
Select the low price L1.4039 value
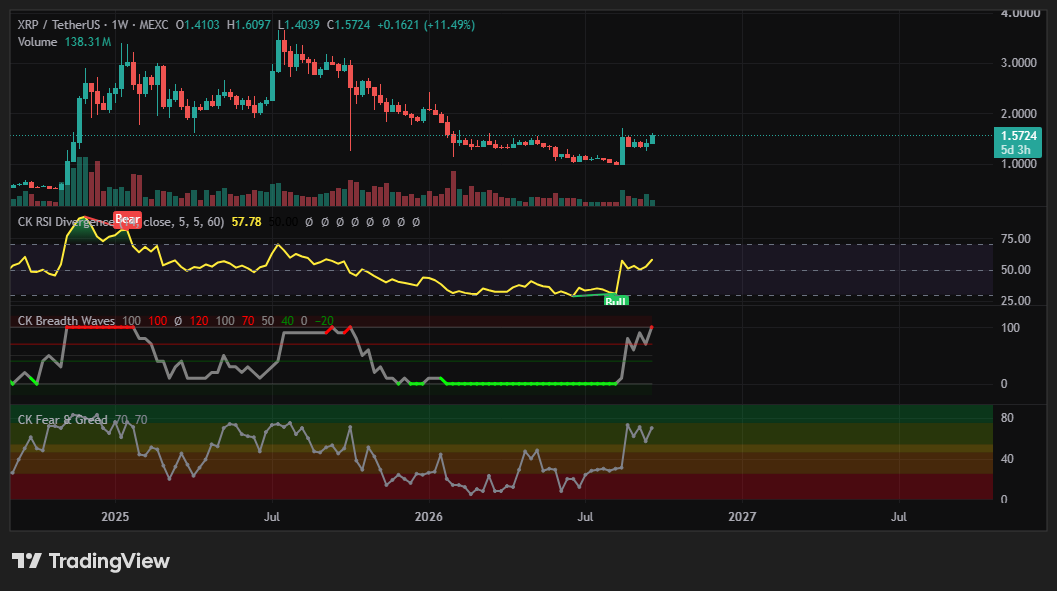(299, 25)
